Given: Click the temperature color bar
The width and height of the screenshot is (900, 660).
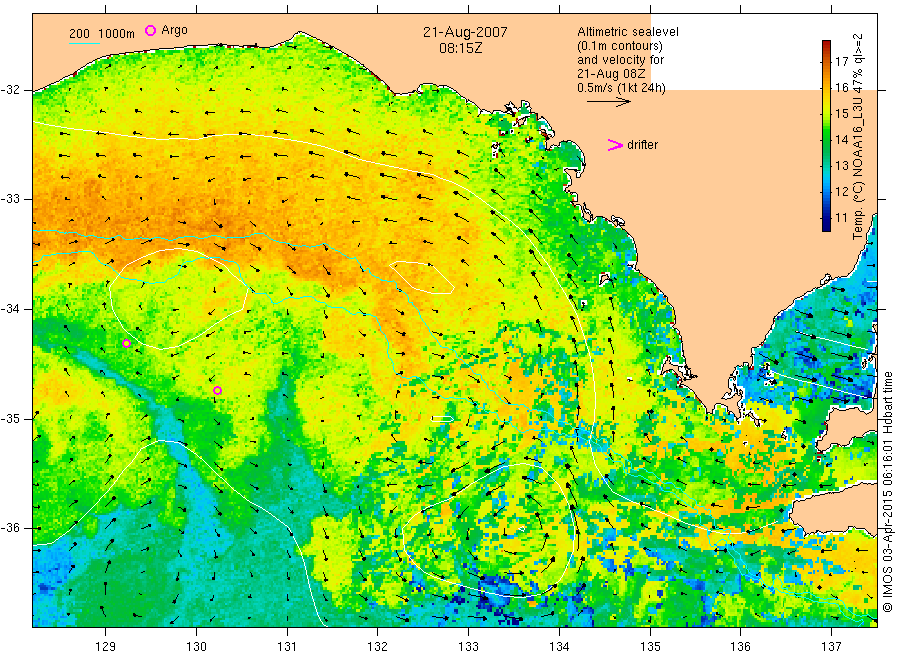Looking at the screenshot, I should (826, 136).
